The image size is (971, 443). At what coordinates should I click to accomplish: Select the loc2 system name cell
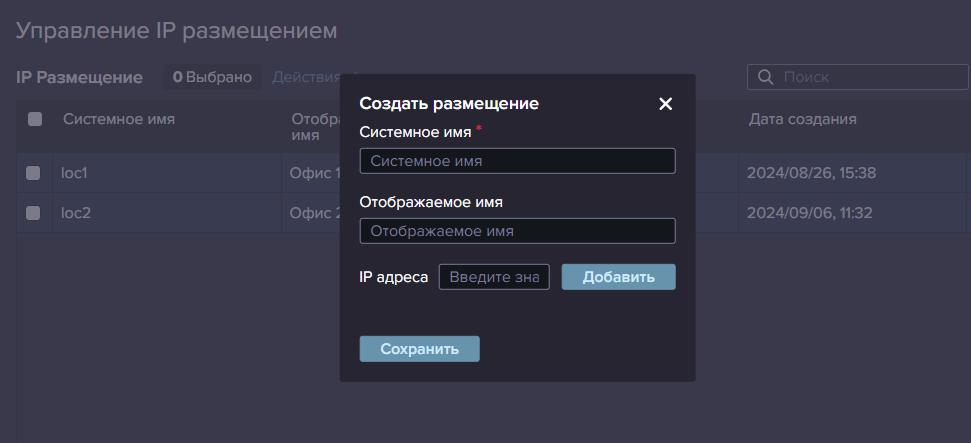point(76,213)
